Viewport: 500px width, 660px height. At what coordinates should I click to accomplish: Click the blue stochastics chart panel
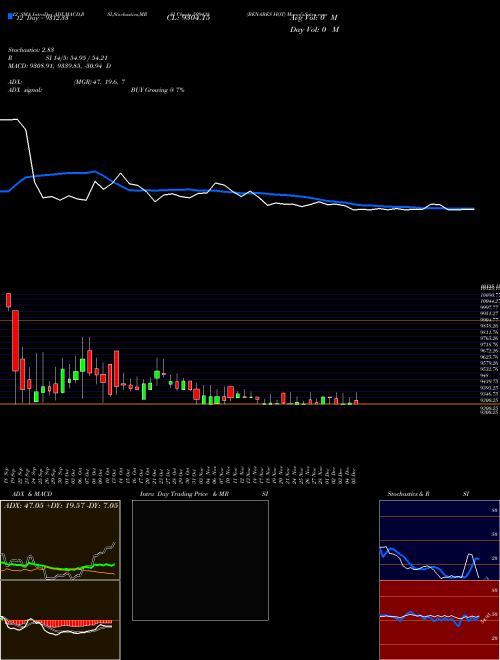[x=439, y=540]
